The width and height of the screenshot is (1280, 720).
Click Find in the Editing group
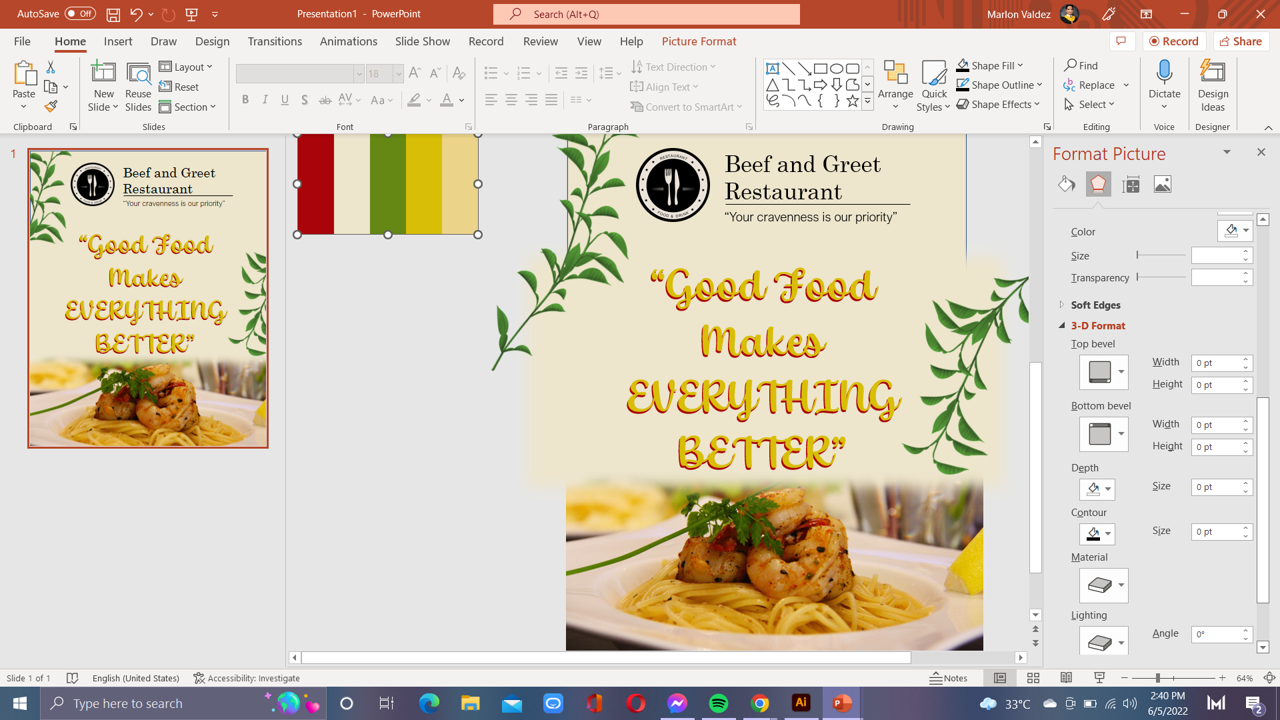coord(1081,66)
